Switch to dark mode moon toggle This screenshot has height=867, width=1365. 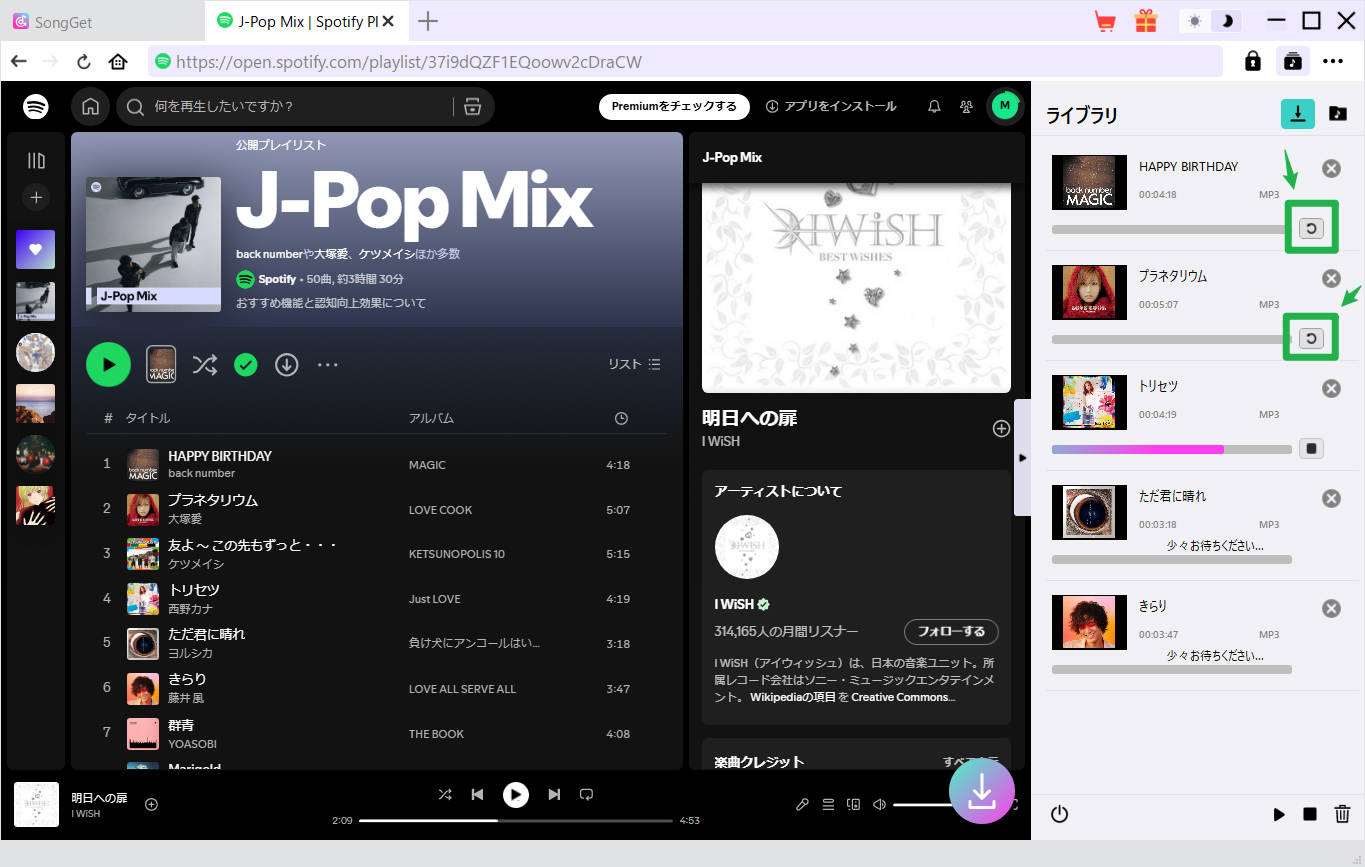[x=1227, y=21]
